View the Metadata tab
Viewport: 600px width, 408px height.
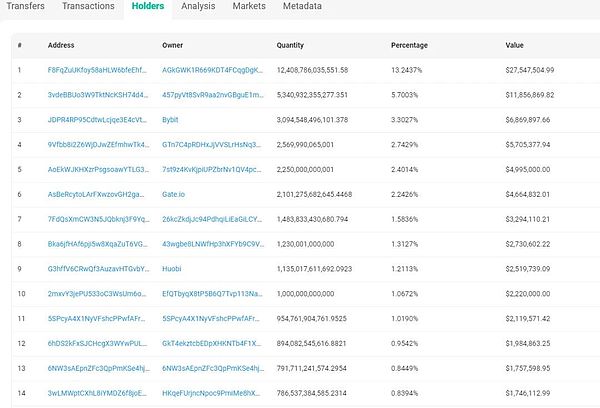(x=301, y=6)
